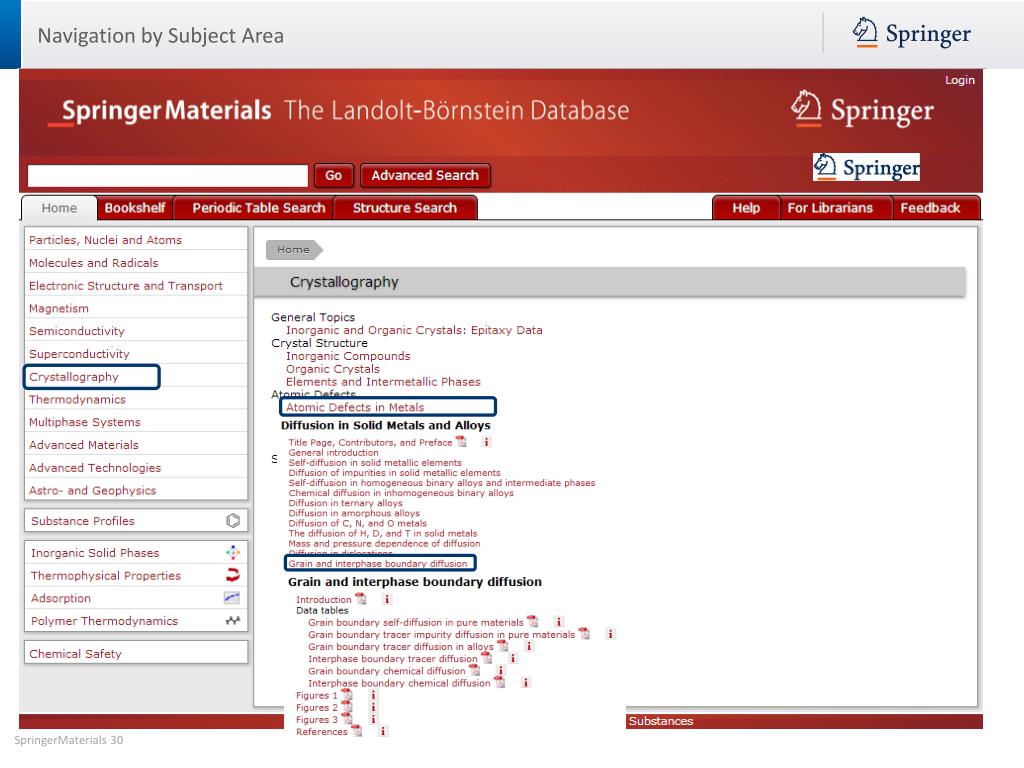
Task: Show info for Grain boundary self-diffusion in pure materials
Action: click(558, 622)
